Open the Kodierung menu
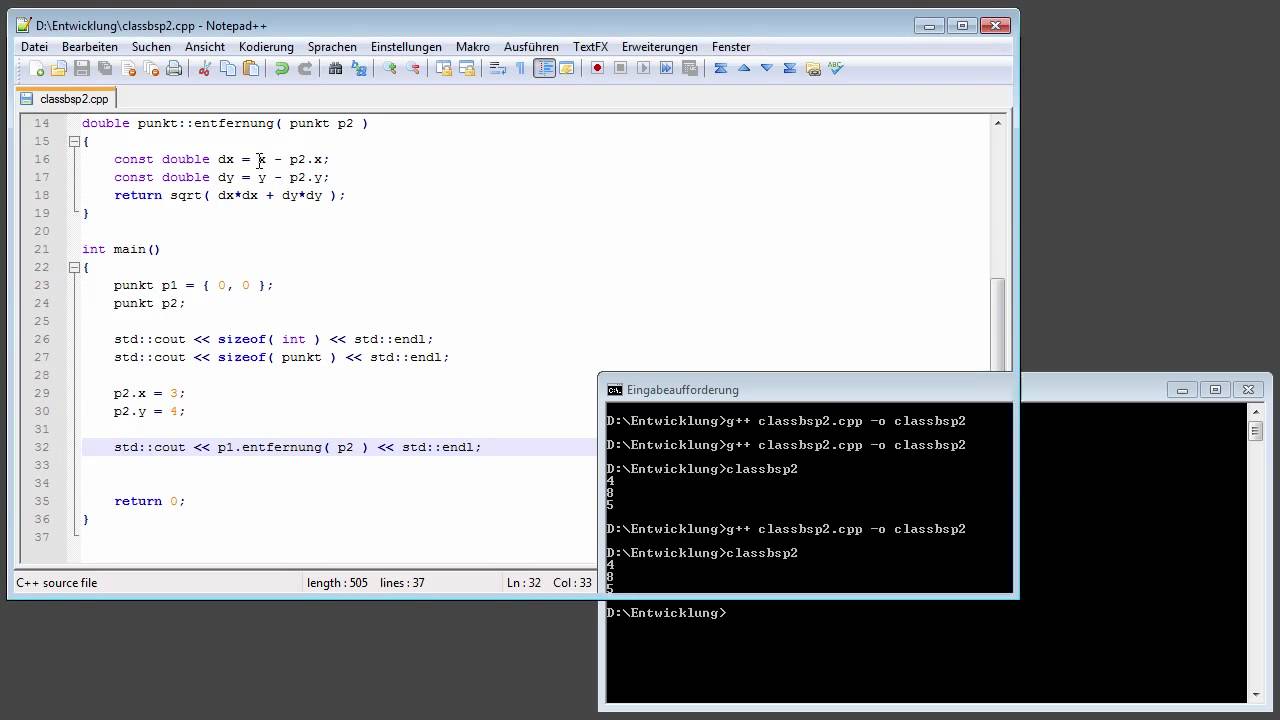This screenshot has width=1280, height=720. (x=266, y=47)
